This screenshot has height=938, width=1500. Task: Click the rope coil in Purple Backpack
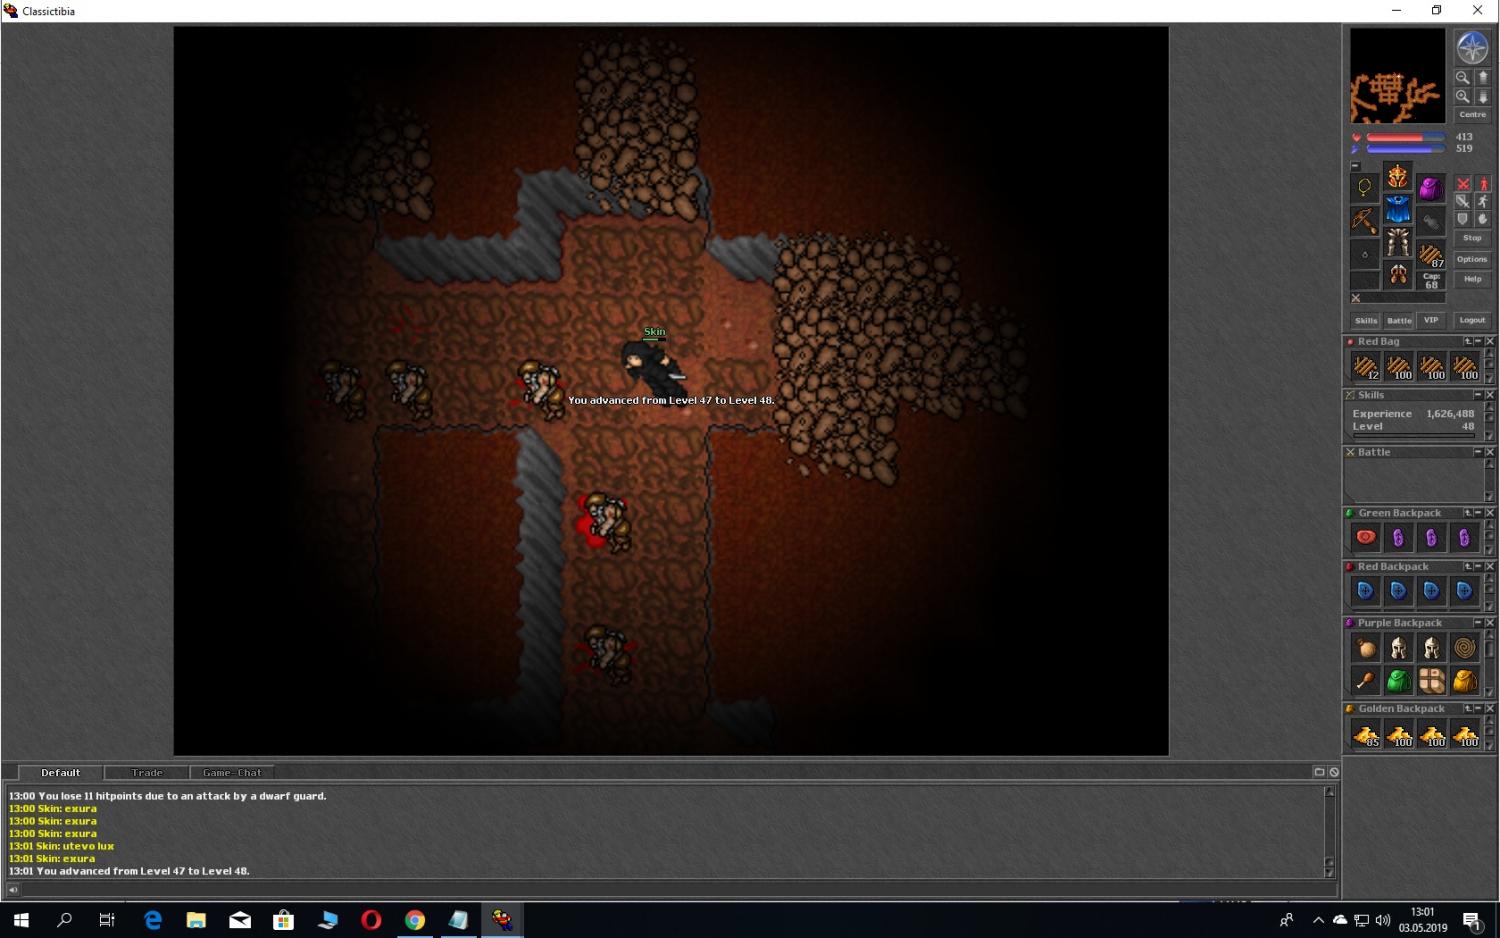click(x=1464, y=648)
